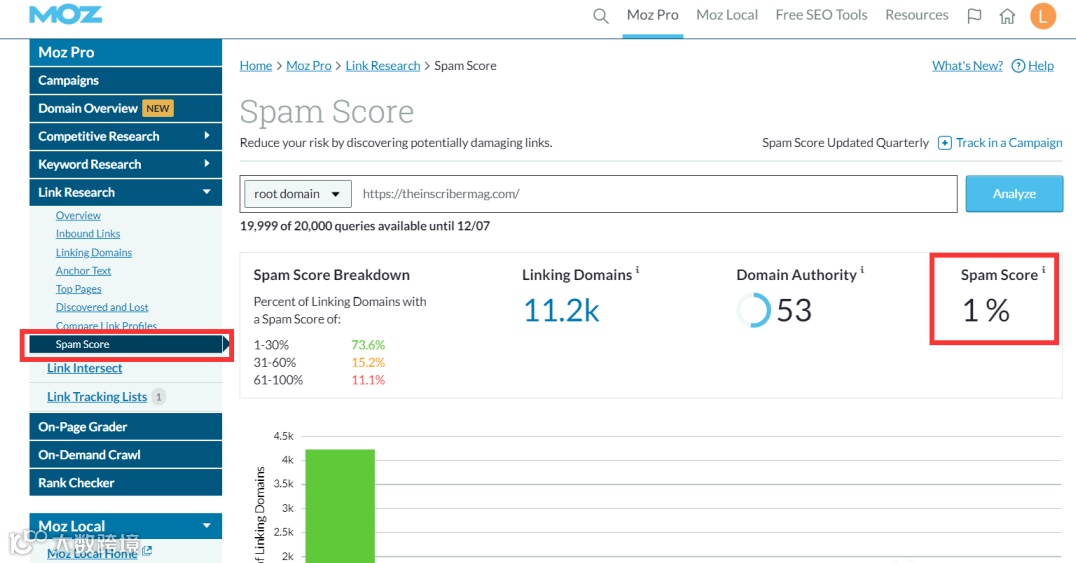This screenshot has width=1076, height=563.
Task: Click the Moz Local Home external link icon
Action: pos(147,550)
